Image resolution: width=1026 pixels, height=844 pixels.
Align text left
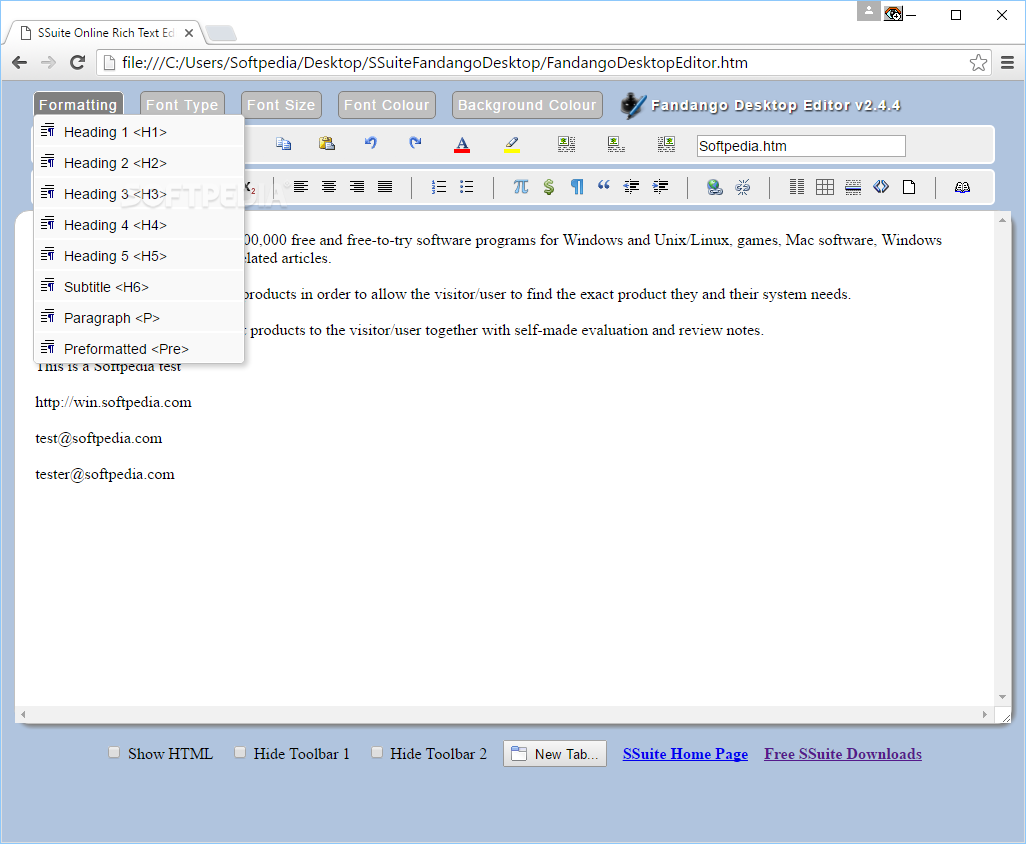(301, 187)
